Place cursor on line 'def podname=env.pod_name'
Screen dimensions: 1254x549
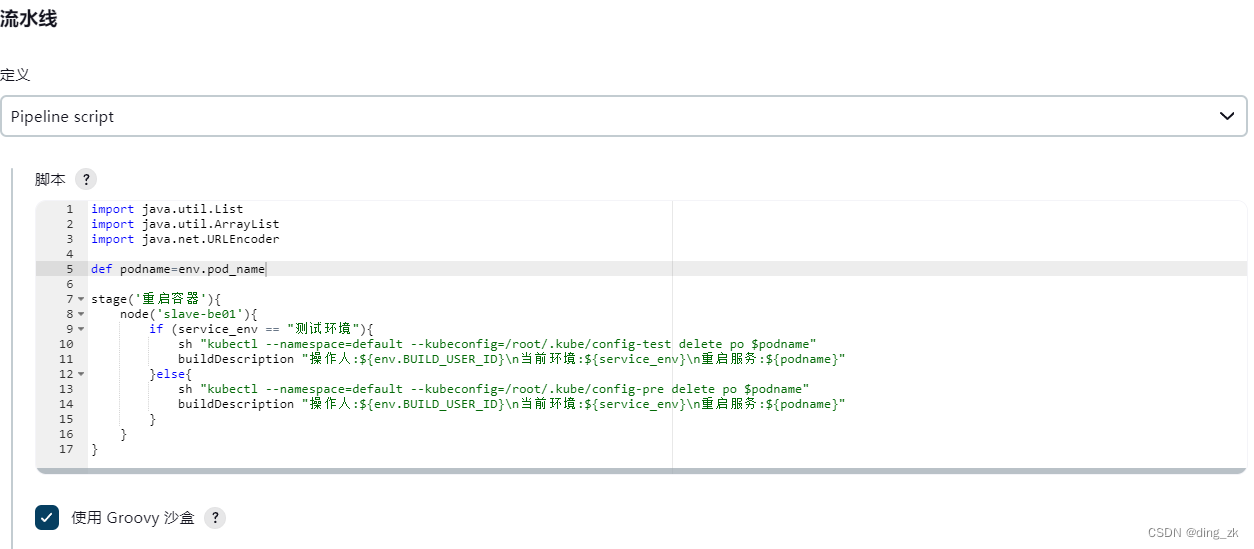[178, 269]
